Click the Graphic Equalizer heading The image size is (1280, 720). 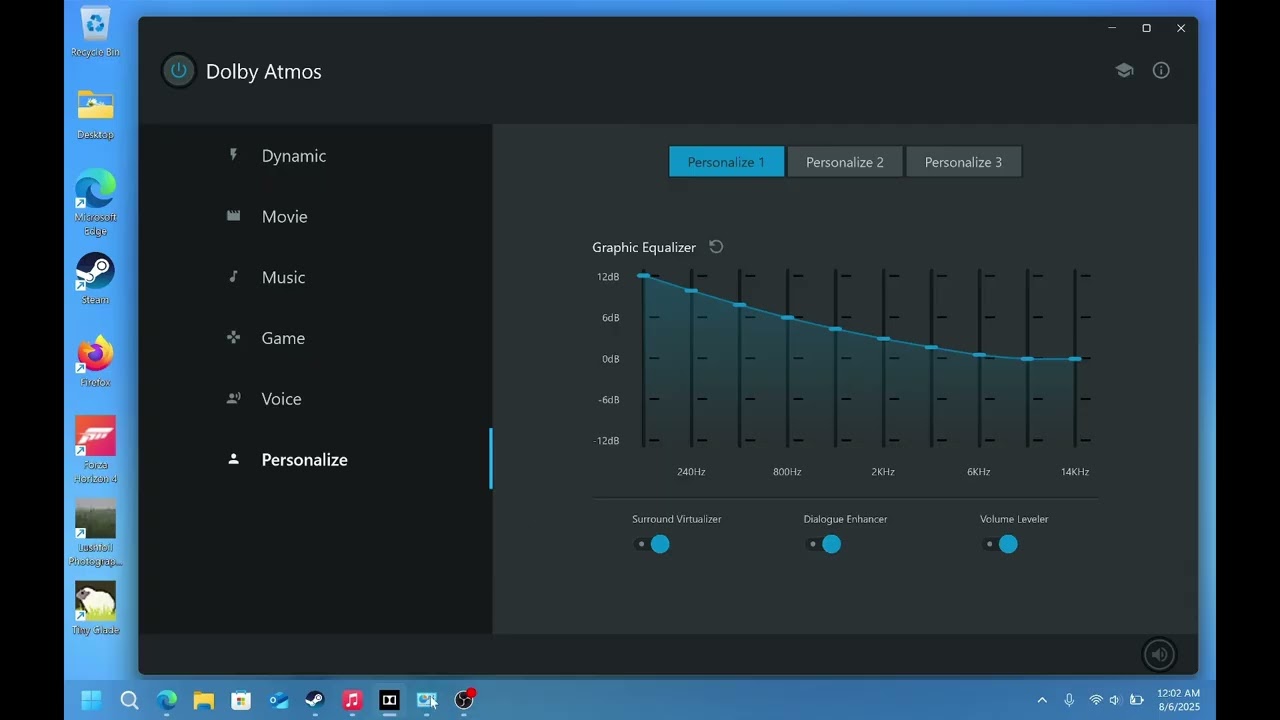(x=644, y=247)
